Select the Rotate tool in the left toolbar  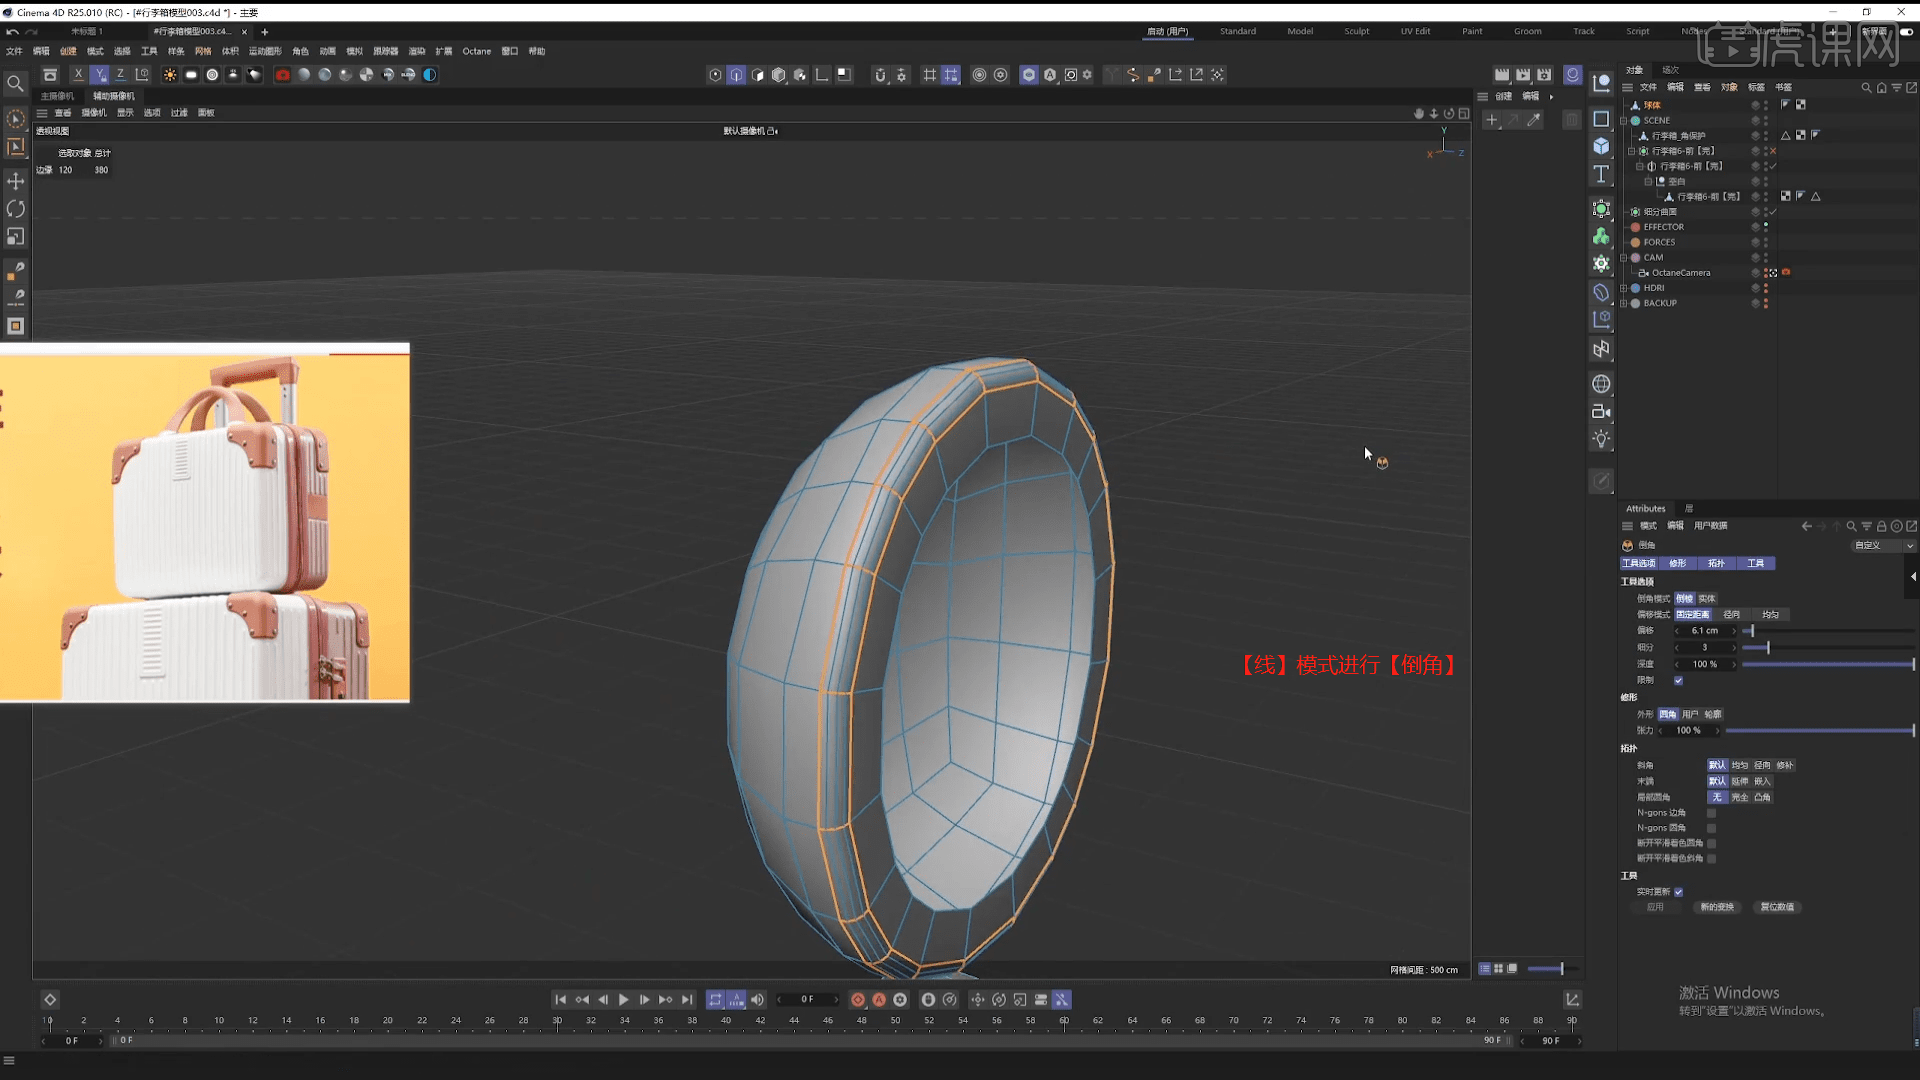click(15, 209)
